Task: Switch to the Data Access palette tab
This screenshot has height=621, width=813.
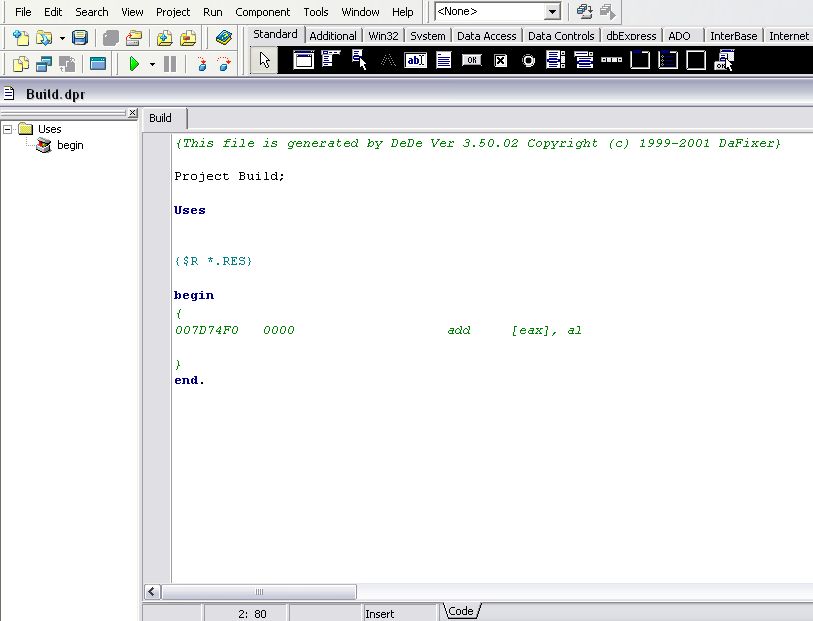Action: [x=486, y=36]
